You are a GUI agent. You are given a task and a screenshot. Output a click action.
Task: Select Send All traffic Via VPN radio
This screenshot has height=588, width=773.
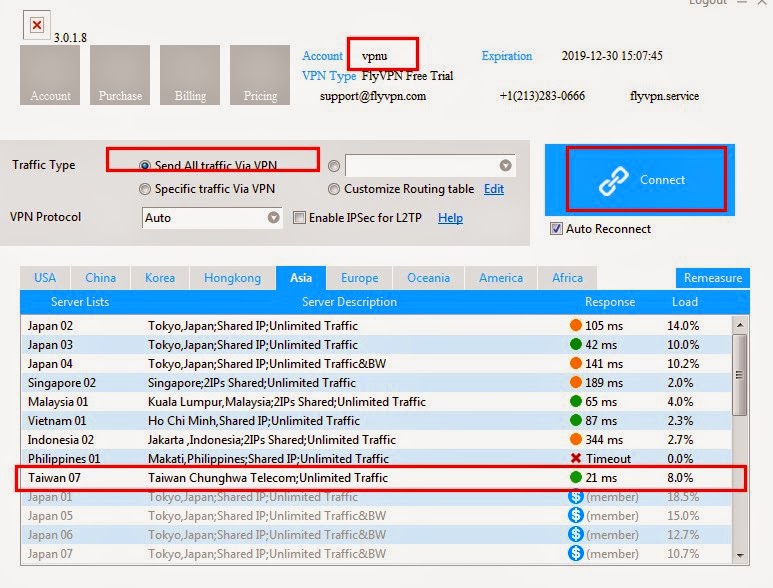(144, 166)
